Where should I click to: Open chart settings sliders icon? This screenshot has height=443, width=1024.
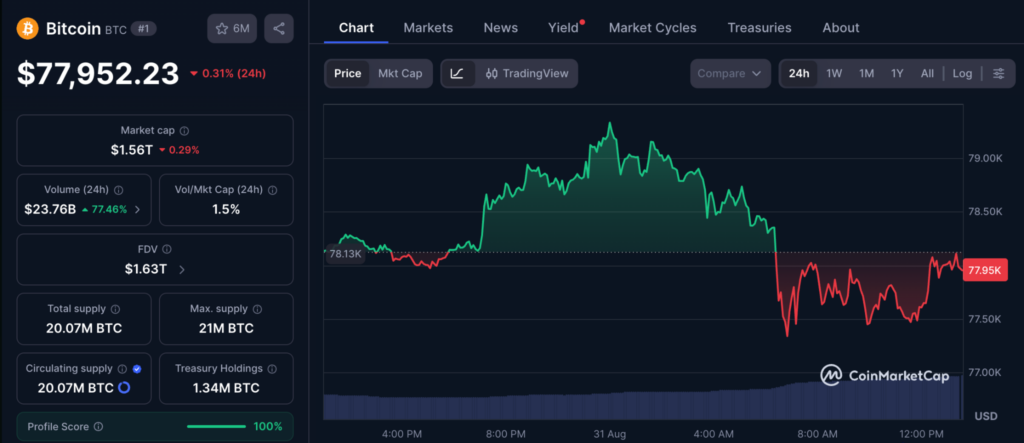pyautogui.click(x=999, y=73)
